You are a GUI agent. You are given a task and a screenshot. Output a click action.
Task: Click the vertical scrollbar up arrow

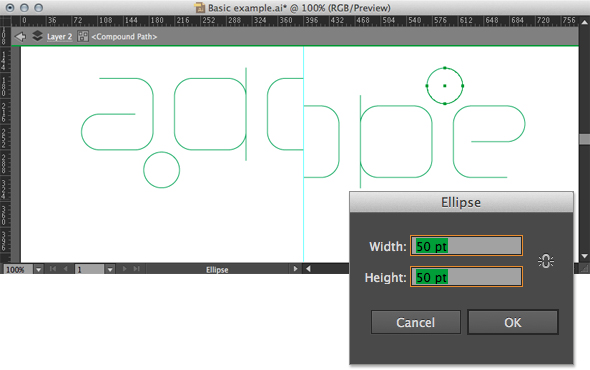pos(584,22)
